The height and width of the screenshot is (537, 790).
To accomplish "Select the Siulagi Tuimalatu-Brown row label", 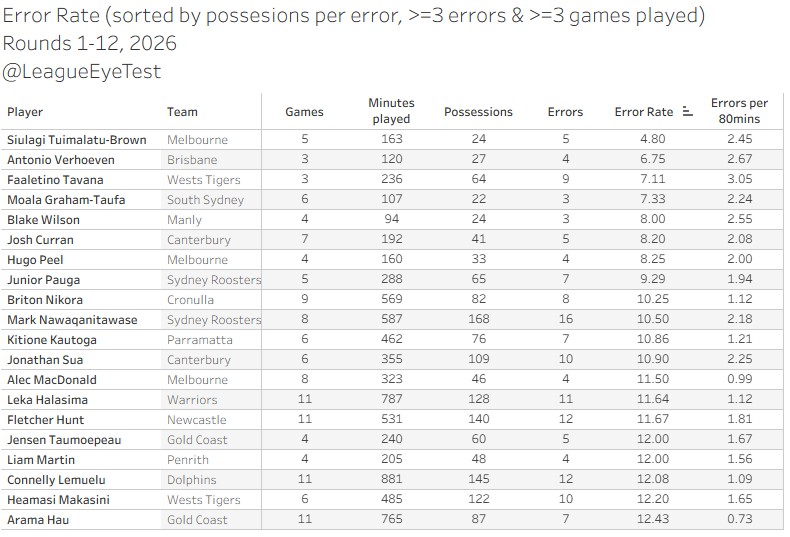I will pos(77,140).
